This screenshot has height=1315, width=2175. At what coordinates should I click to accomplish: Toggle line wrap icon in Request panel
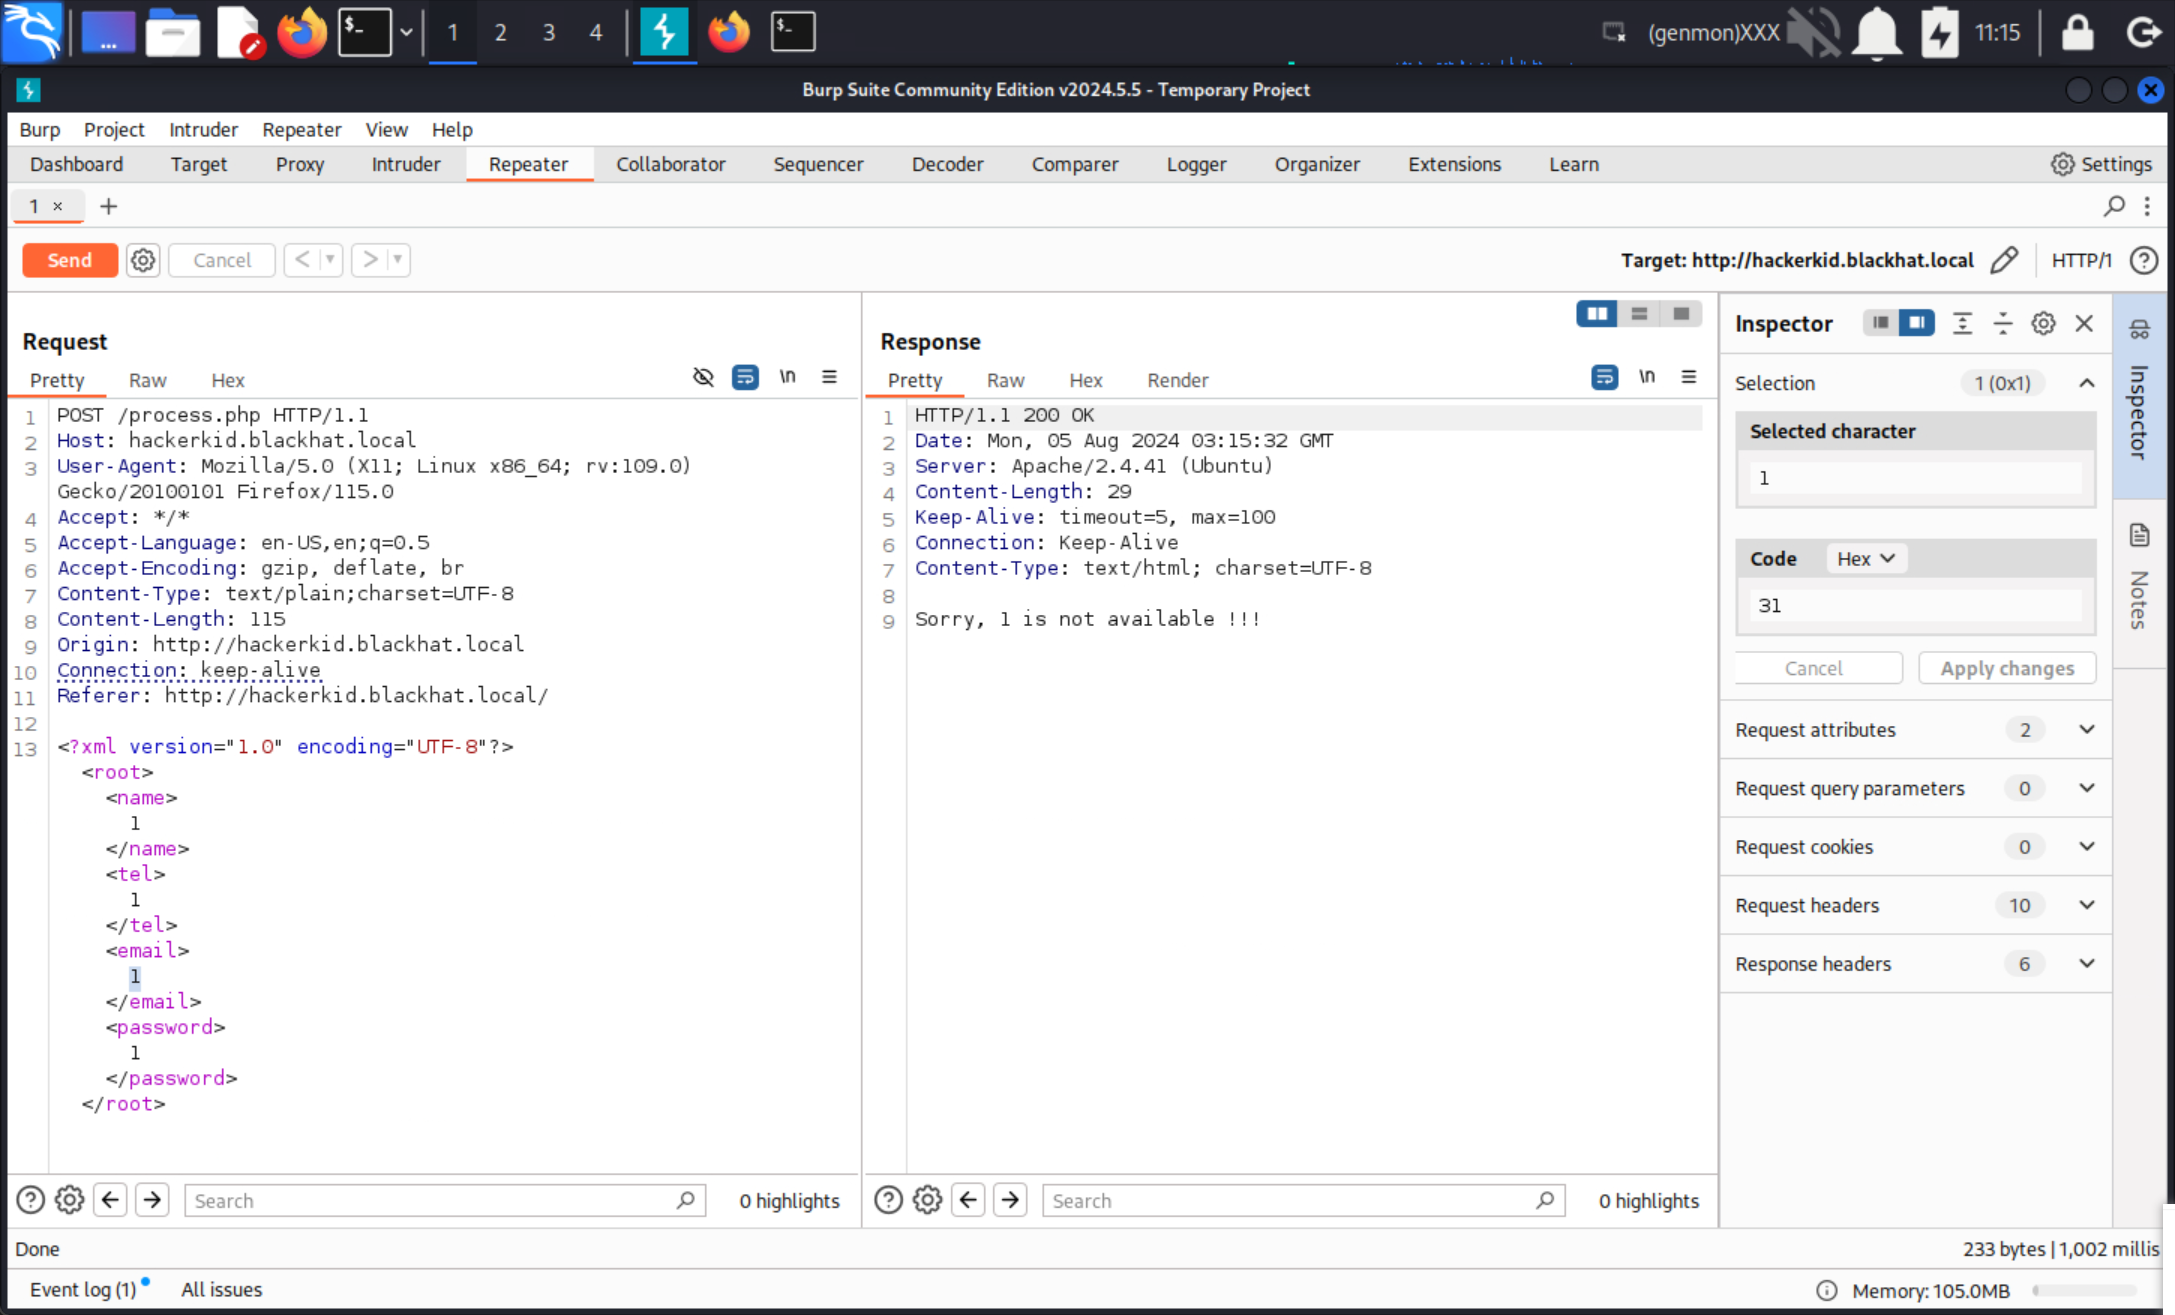click(745, 377)
